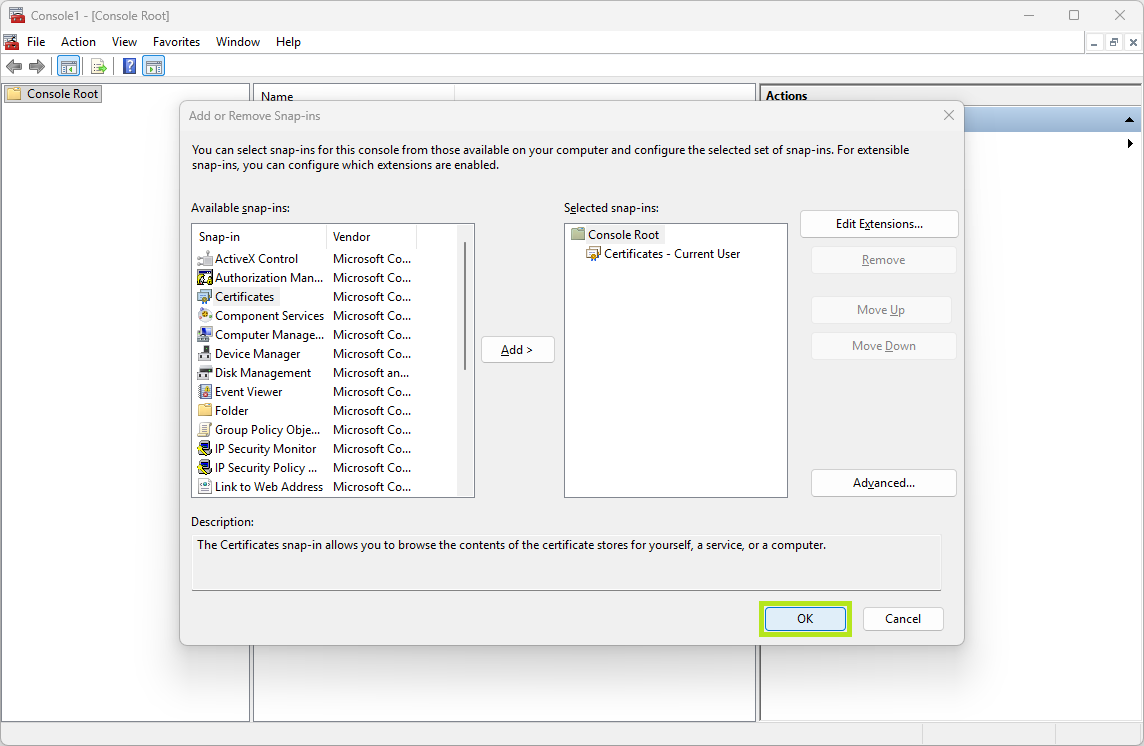Viewport: 1144px width, 746px height.
Task: Select ActiveX Control snap-in icon
Action: 205,258
